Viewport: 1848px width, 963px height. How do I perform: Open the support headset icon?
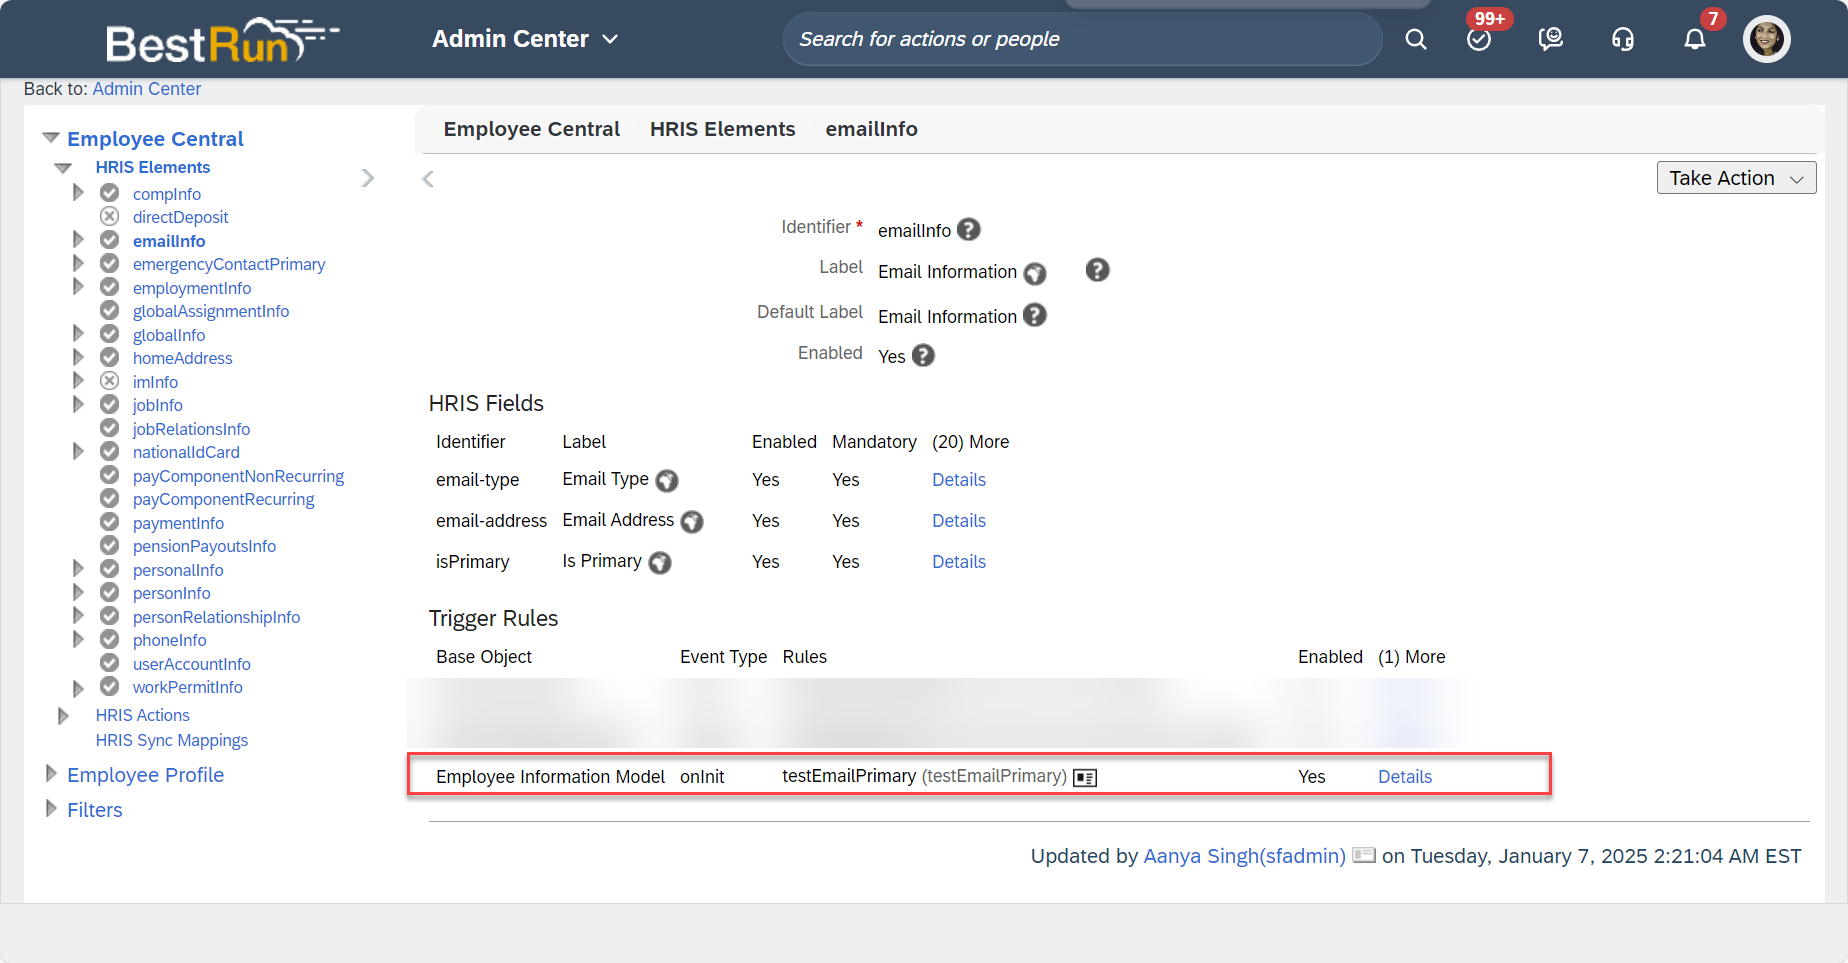pos(1623,39)
